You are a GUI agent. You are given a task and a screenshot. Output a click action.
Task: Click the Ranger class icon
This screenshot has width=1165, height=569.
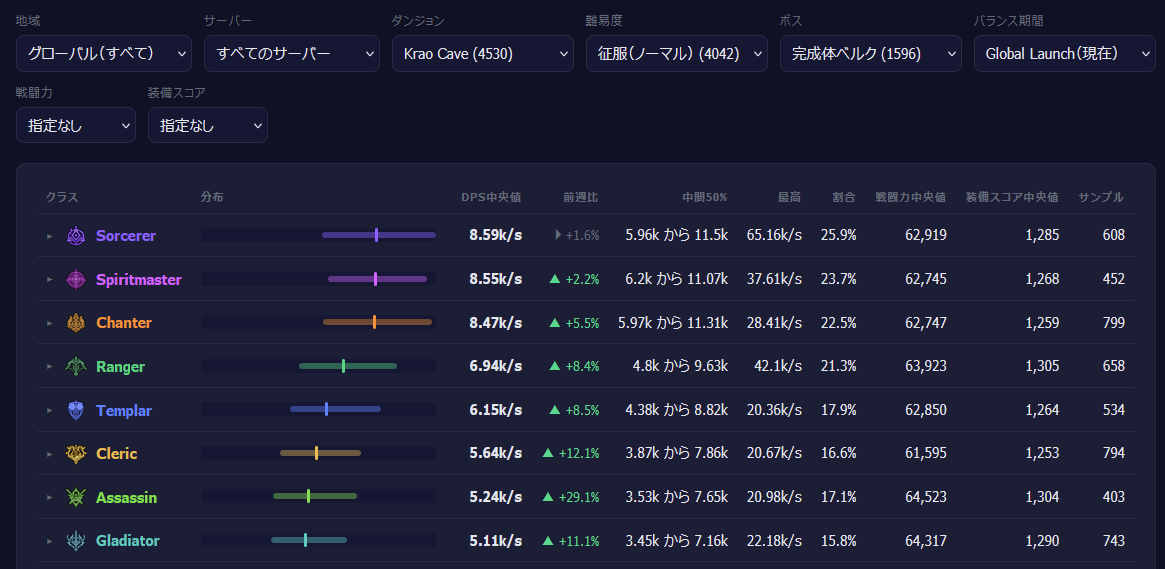[x=77, y=366]
